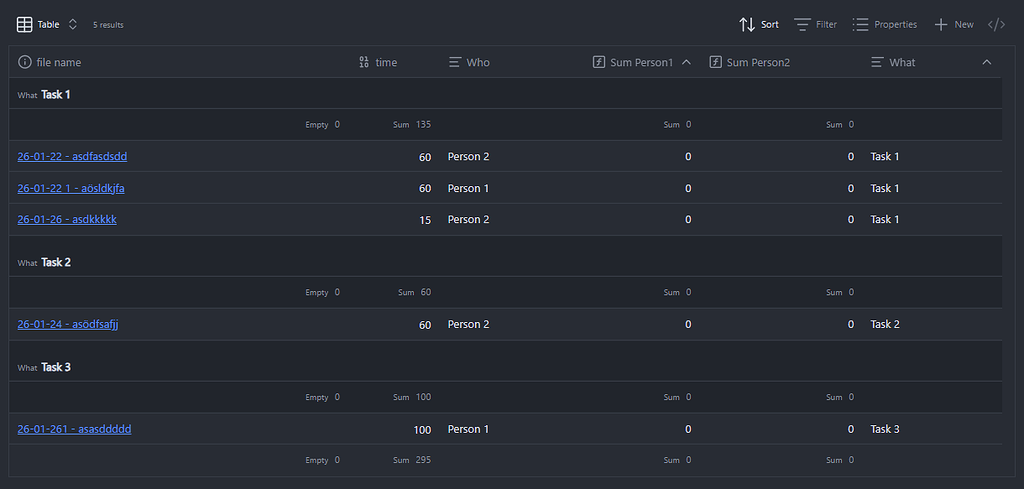
Task: Click the Empty 0 summary under Task 2
Action: (x=323, y=292)
